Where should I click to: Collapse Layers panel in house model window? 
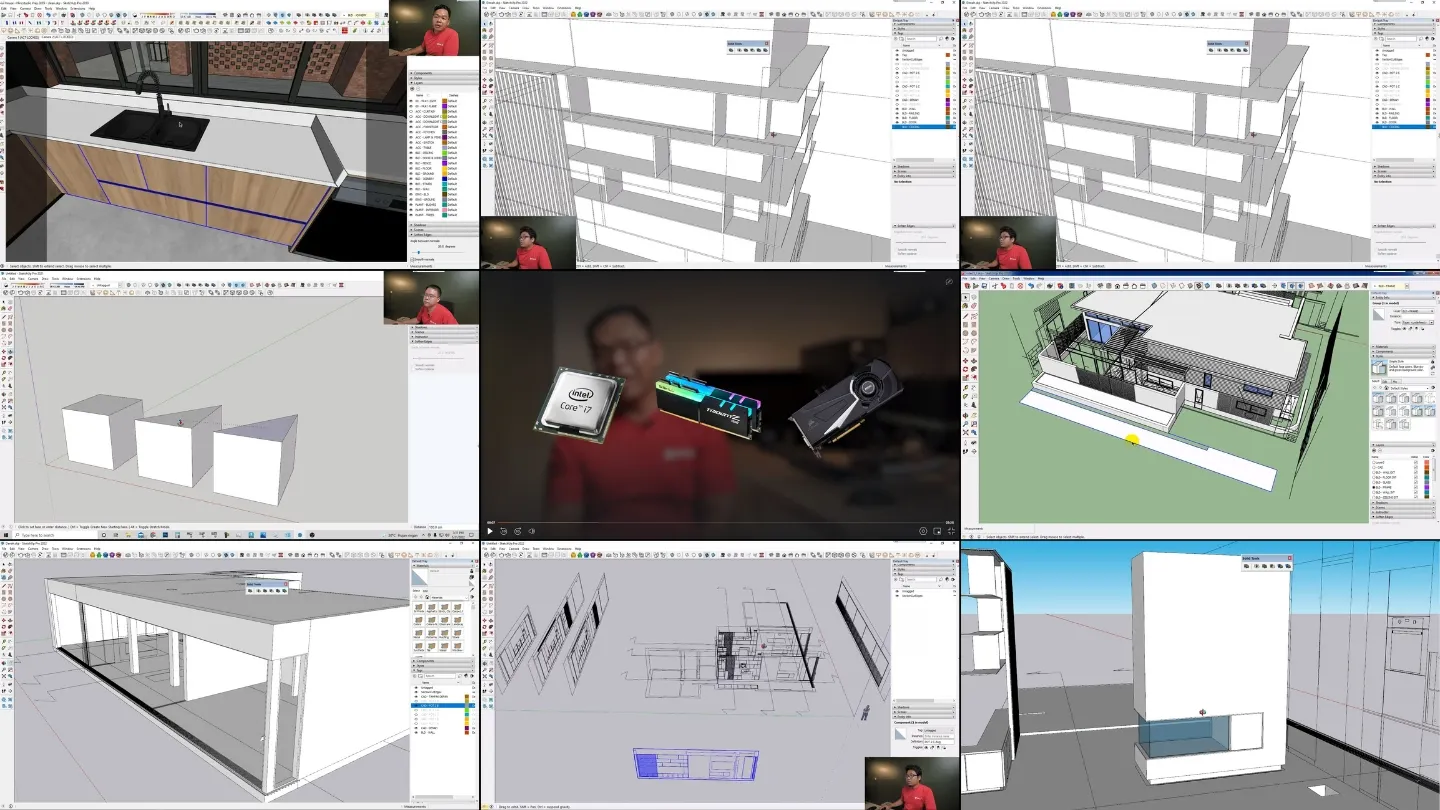(1403, 445)
